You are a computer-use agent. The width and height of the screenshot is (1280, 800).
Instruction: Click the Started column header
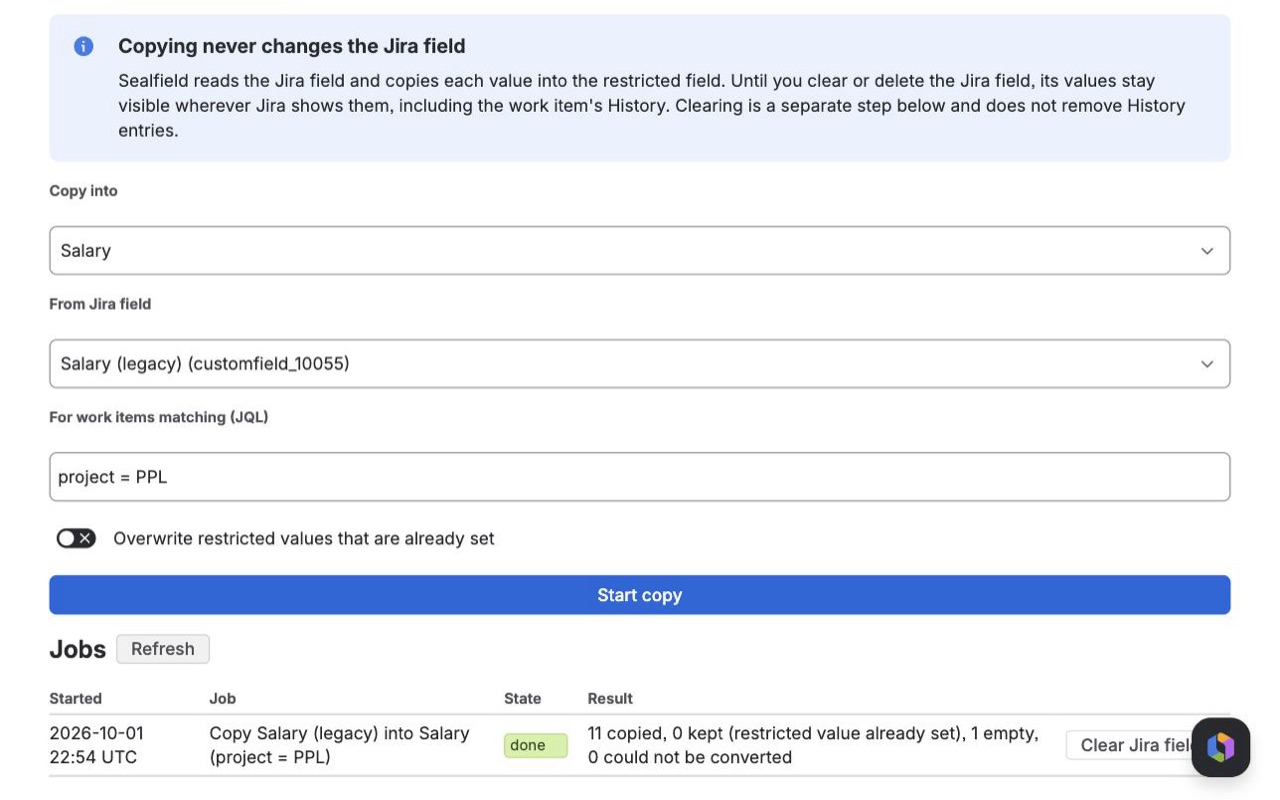pos(76,698)
